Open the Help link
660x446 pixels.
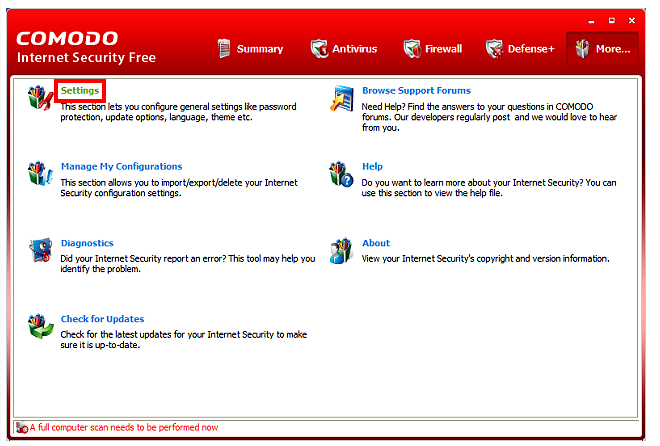[372, 167]
